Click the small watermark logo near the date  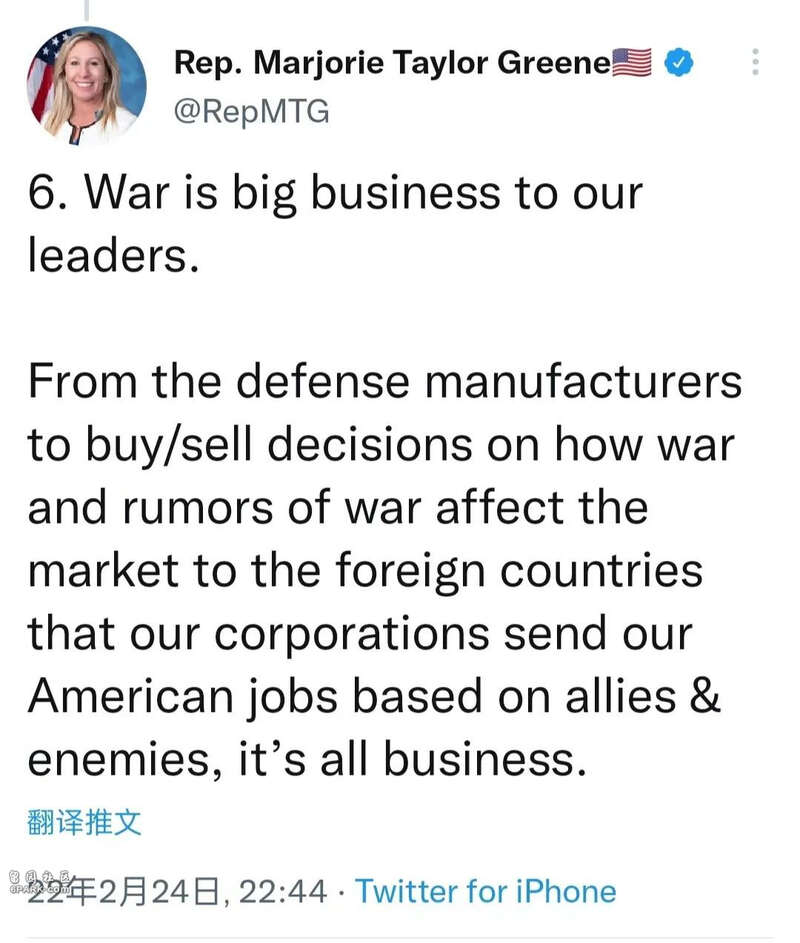coord(40,882)
